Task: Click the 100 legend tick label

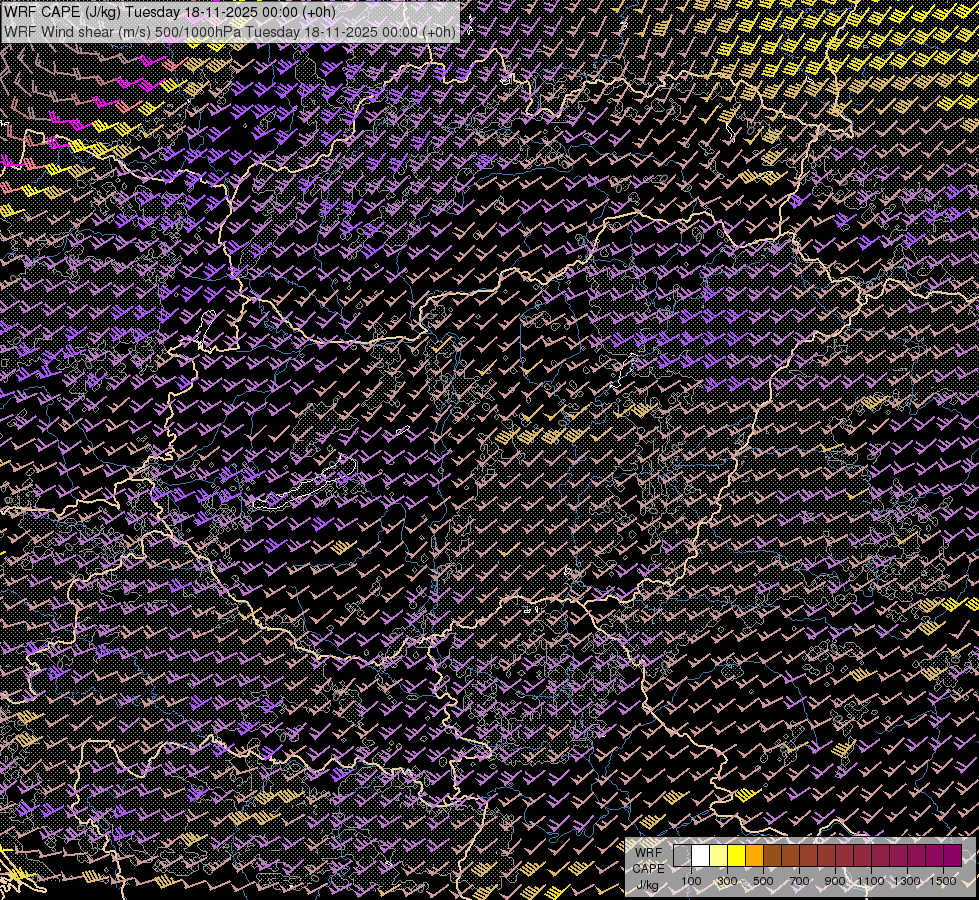Action: [x=691, y=881]
